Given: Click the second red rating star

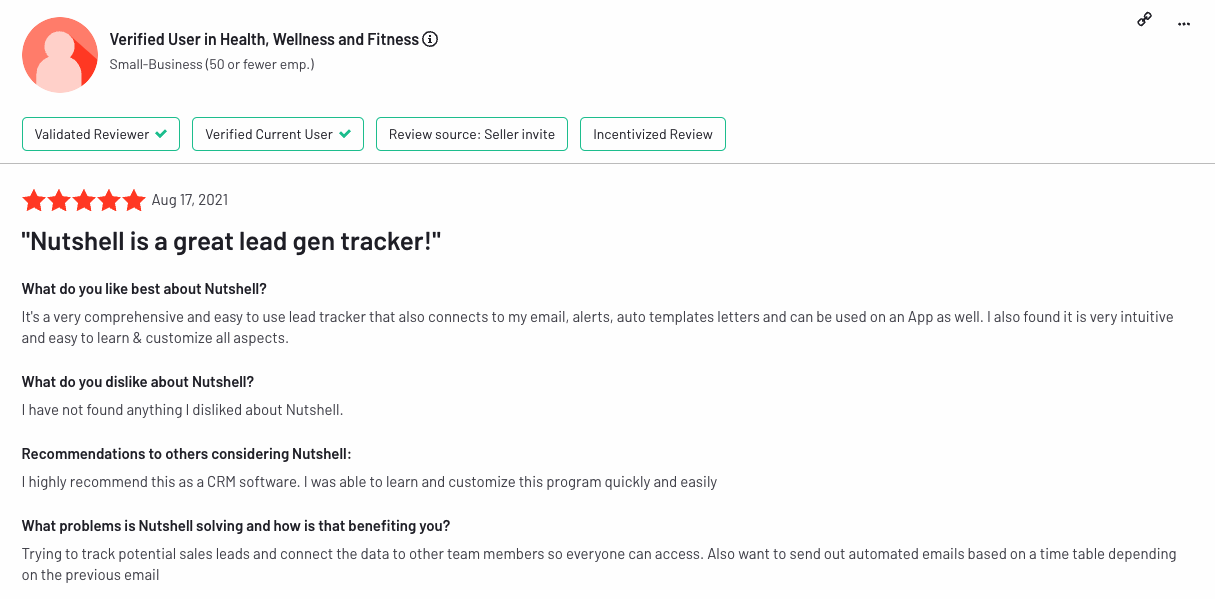Looking at the screenshot, I should point(59,201).
